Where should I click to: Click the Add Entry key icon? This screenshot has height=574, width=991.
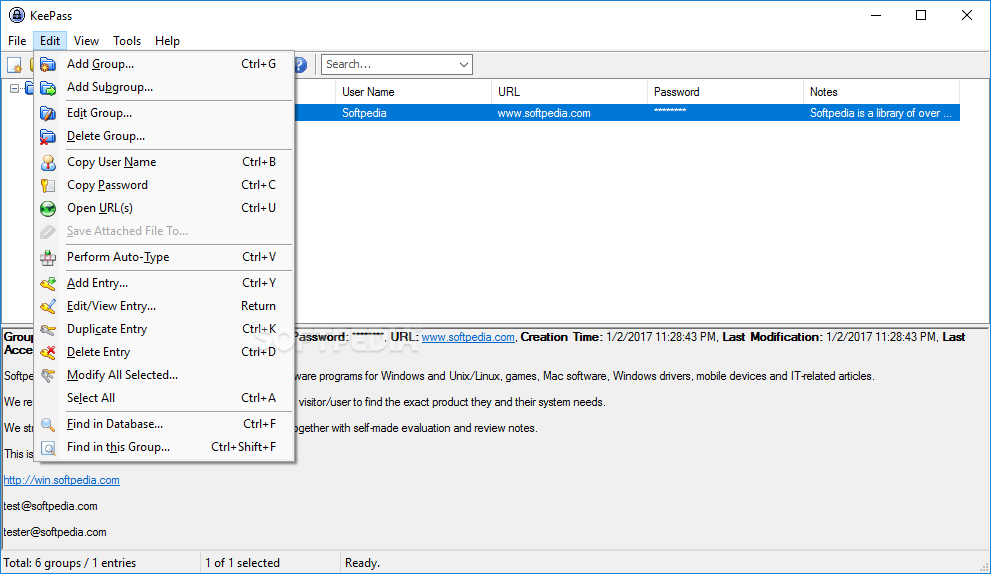tap(48, 283)
